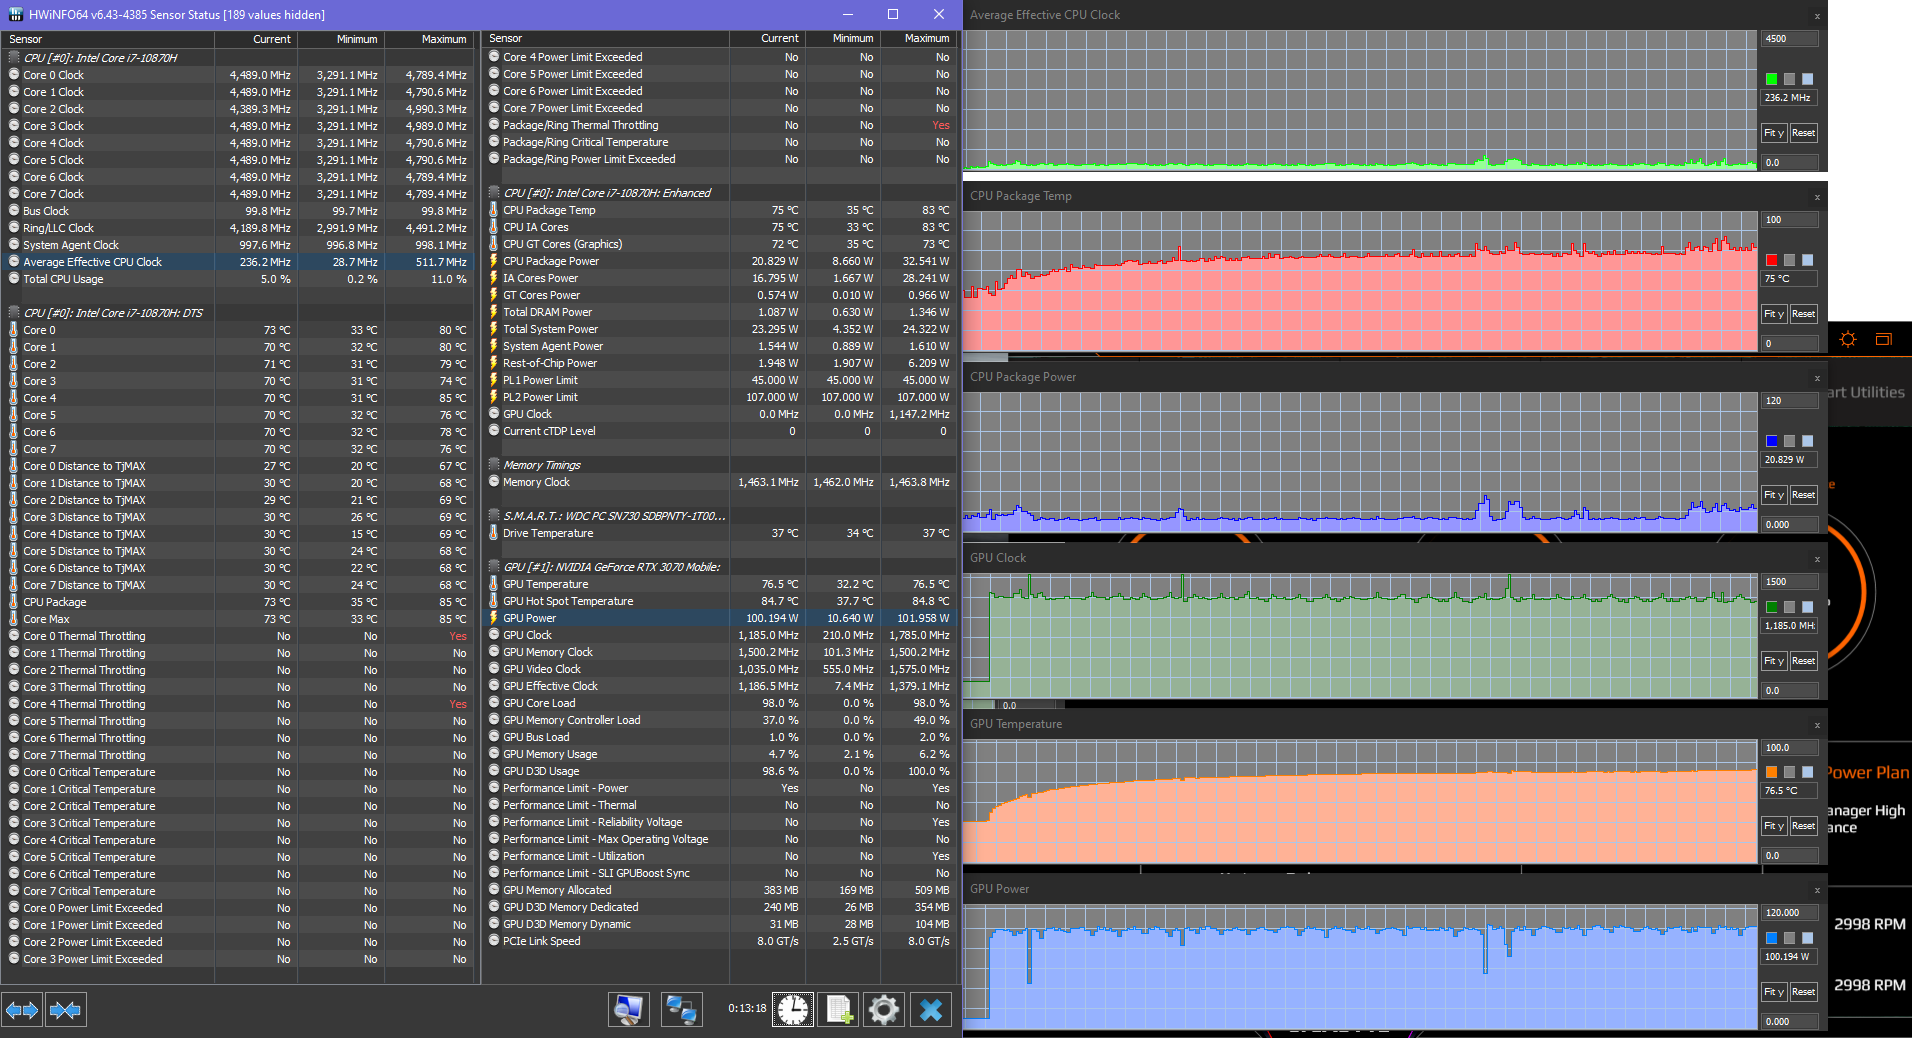The height and width of the screenshot is (1038, 1912).
Task: Click red color swatch on CPU Package Temp graph
Action: 1772,260
